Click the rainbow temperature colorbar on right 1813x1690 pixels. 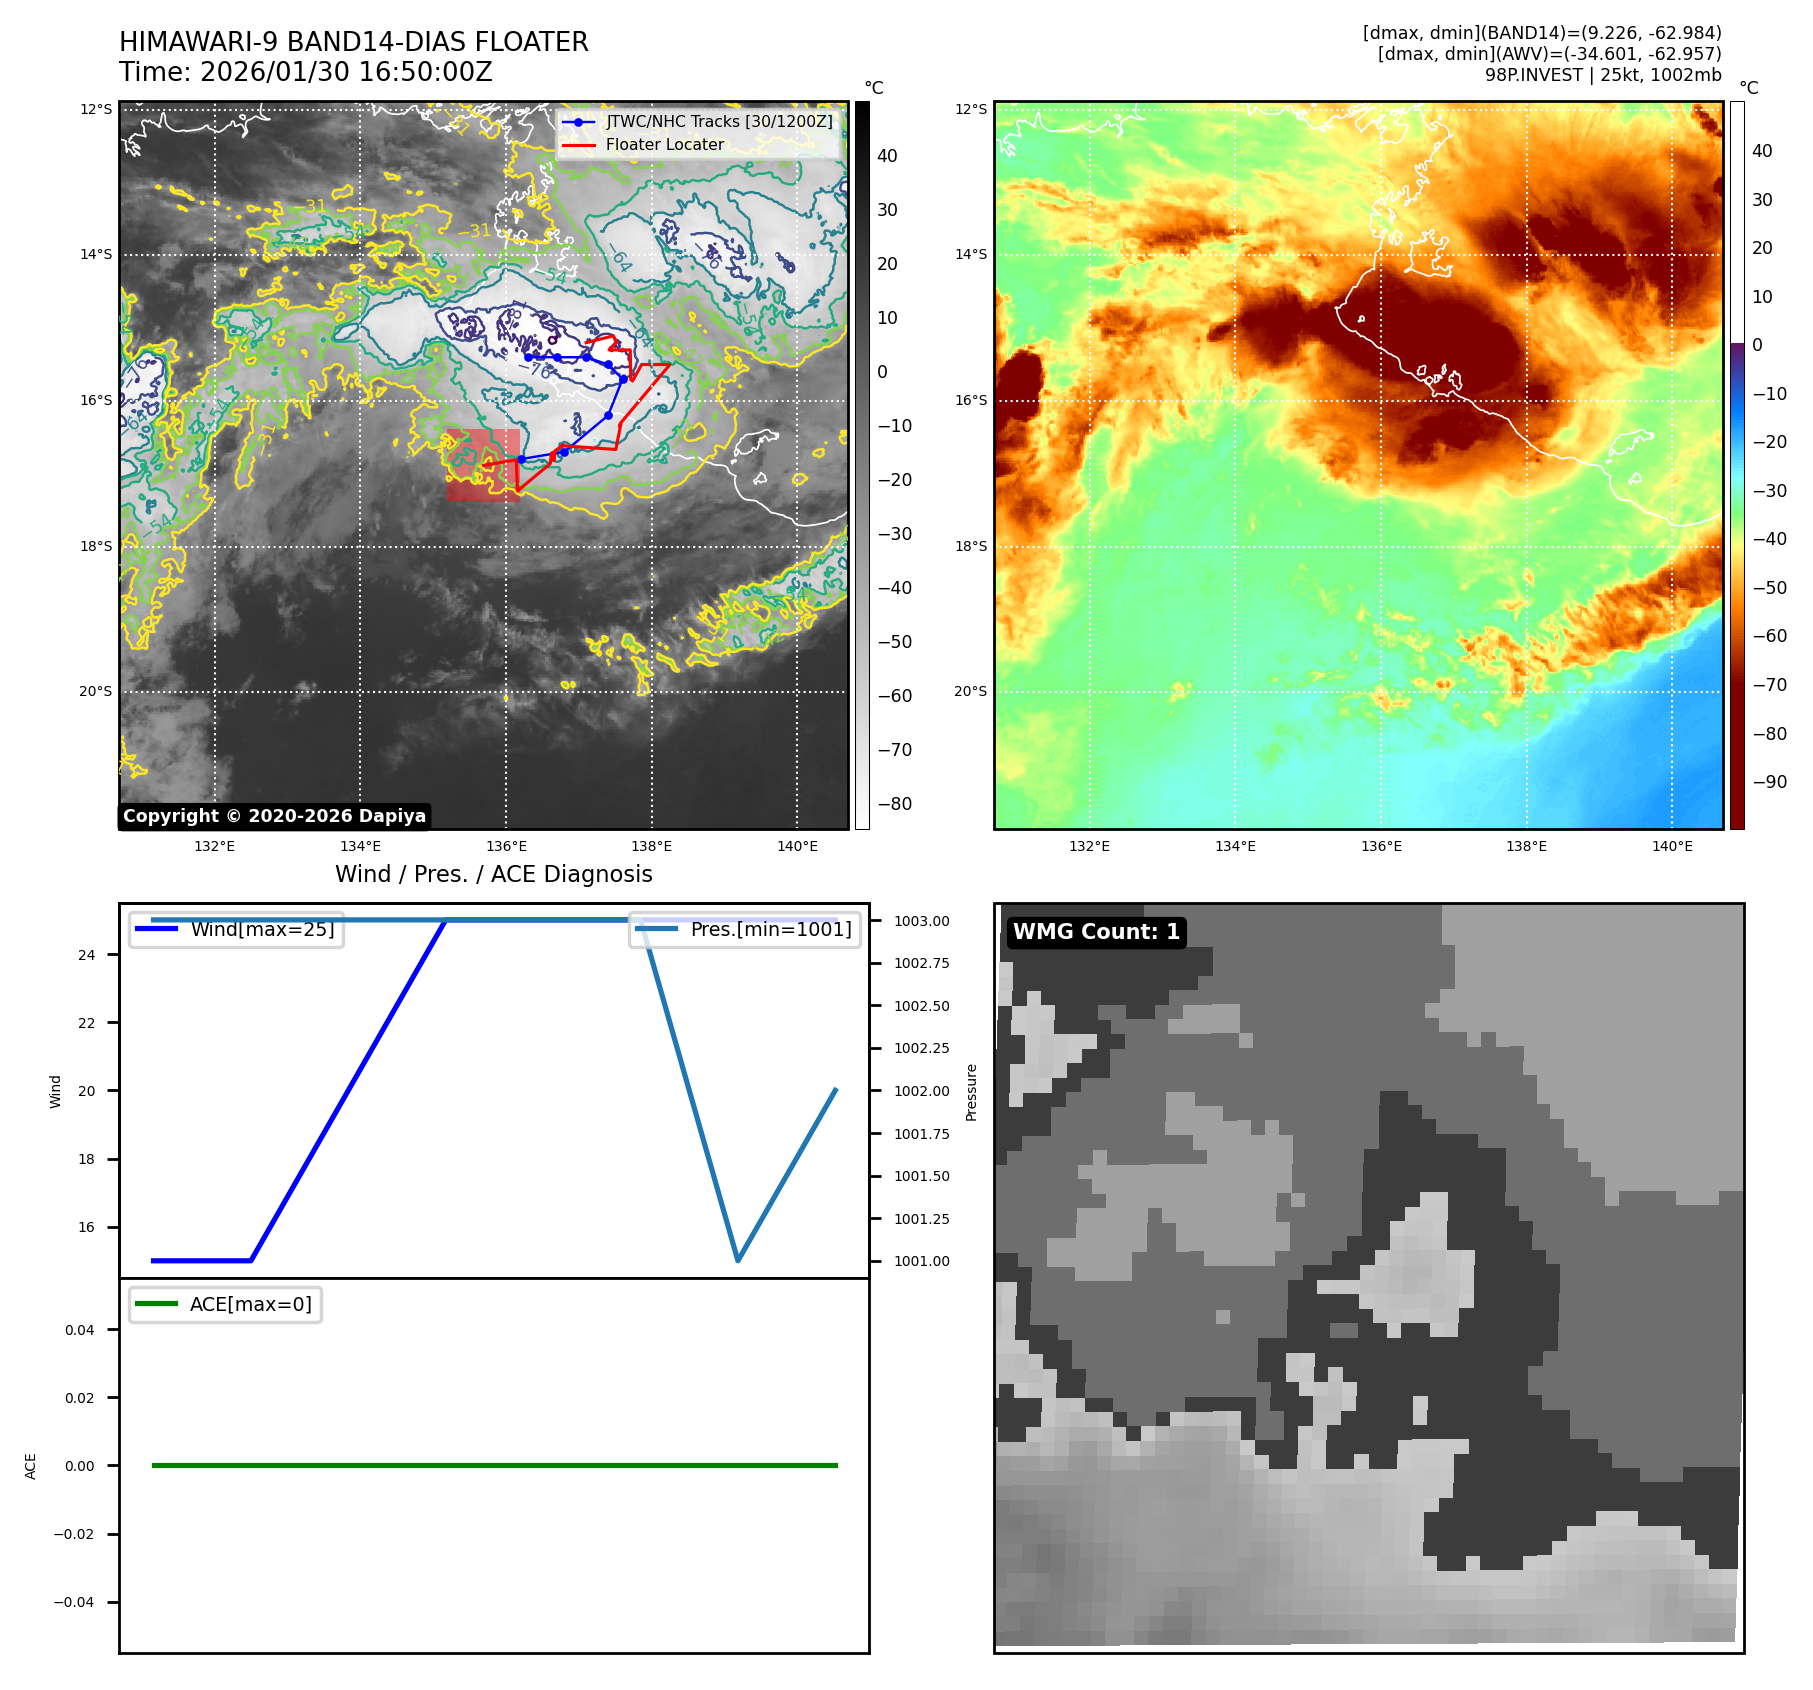1737,465
